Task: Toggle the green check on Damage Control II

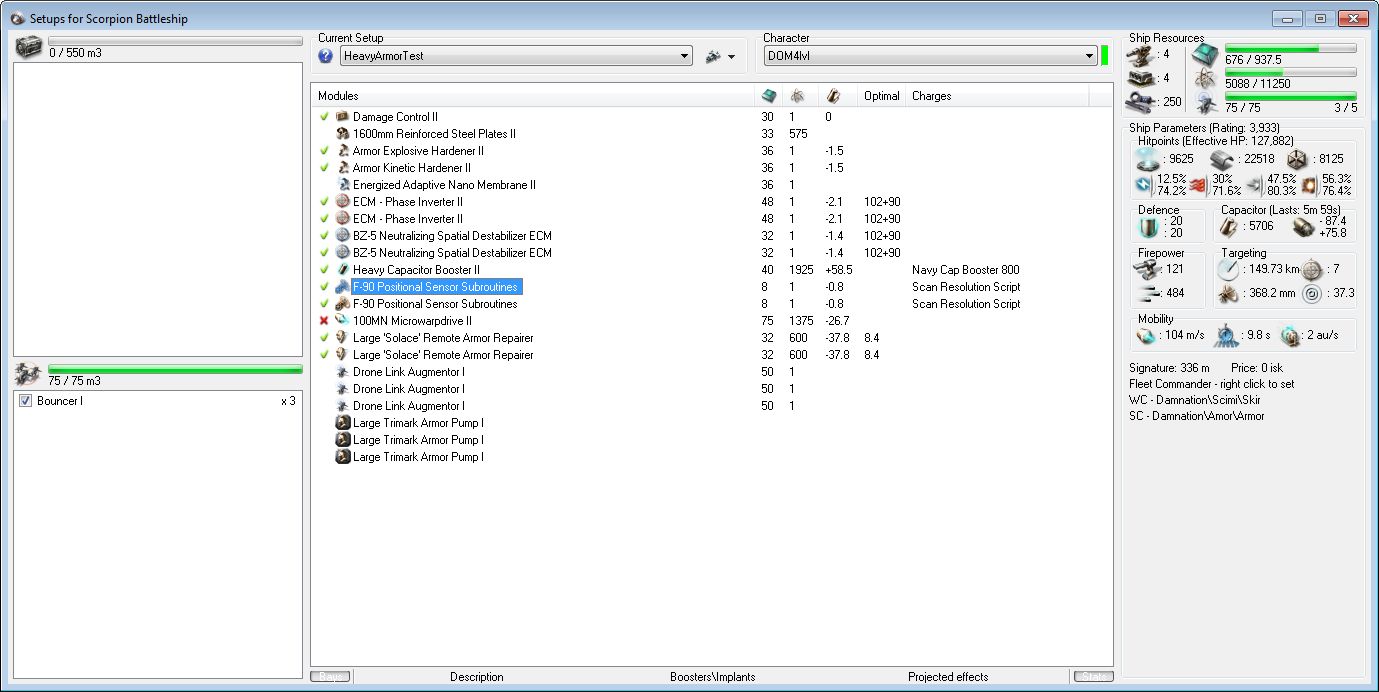Action: (324, 117)
